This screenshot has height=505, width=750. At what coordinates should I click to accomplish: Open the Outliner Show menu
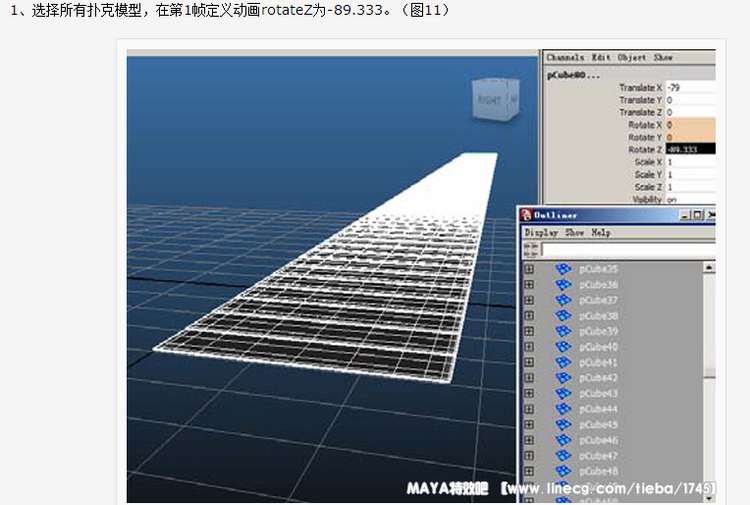point(575,233)
